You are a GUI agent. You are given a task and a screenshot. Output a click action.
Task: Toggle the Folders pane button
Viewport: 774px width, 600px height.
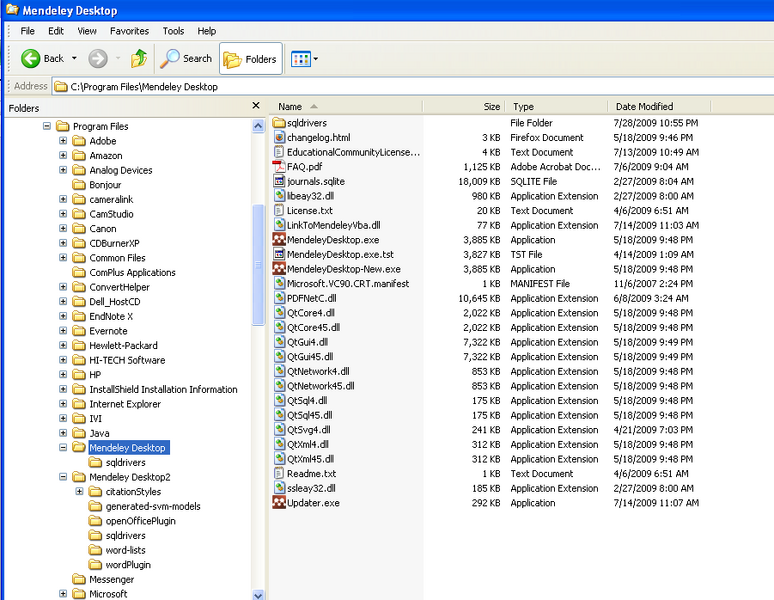tap(251, 59)
